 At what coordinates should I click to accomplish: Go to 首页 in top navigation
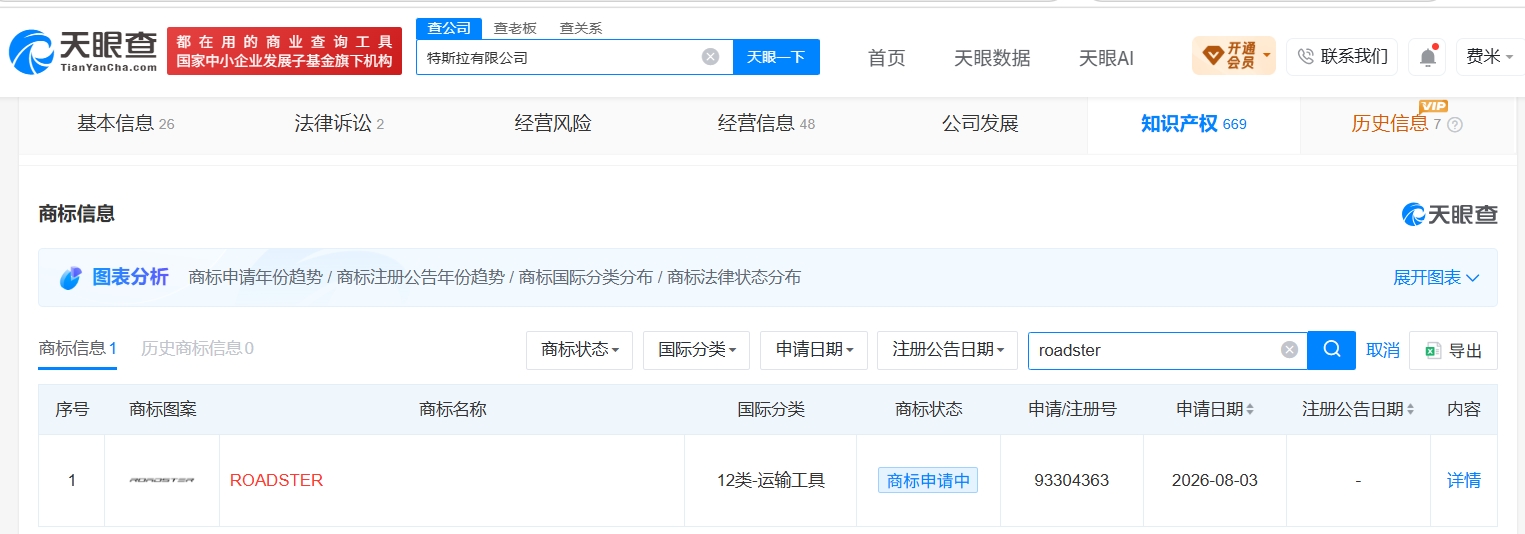(886, 58)
